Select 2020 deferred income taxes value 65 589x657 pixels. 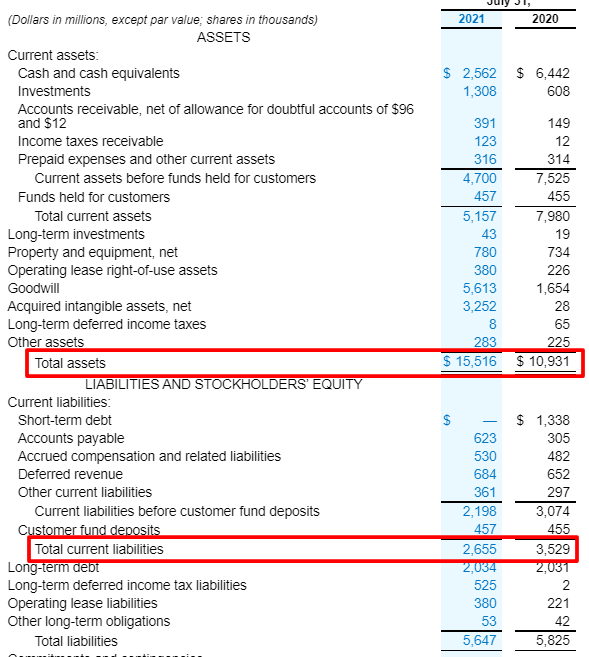point(562,325)
